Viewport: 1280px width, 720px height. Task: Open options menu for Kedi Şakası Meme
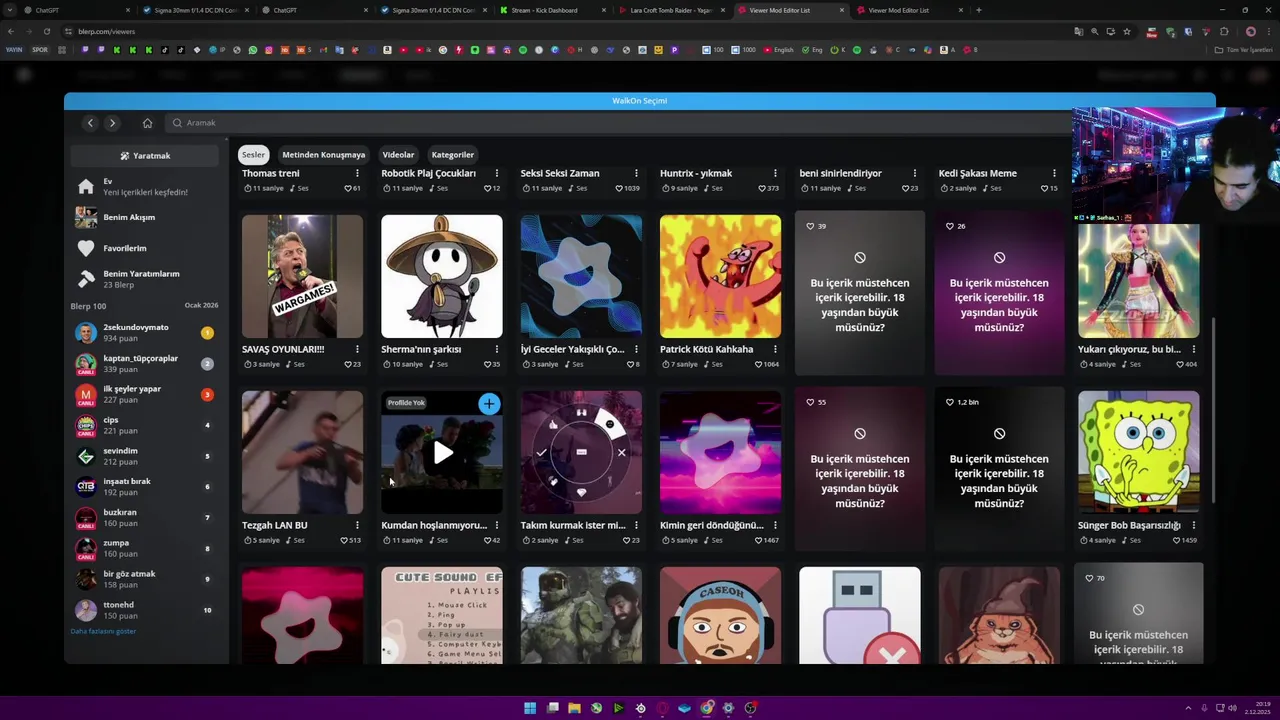coord(1054,173)
